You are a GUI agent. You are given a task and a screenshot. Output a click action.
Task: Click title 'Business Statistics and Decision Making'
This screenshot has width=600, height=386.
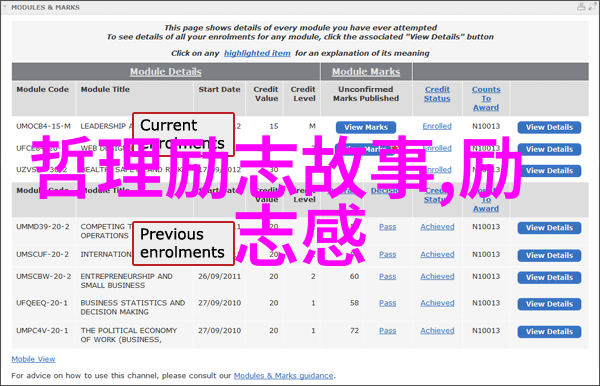click(133, 307)
